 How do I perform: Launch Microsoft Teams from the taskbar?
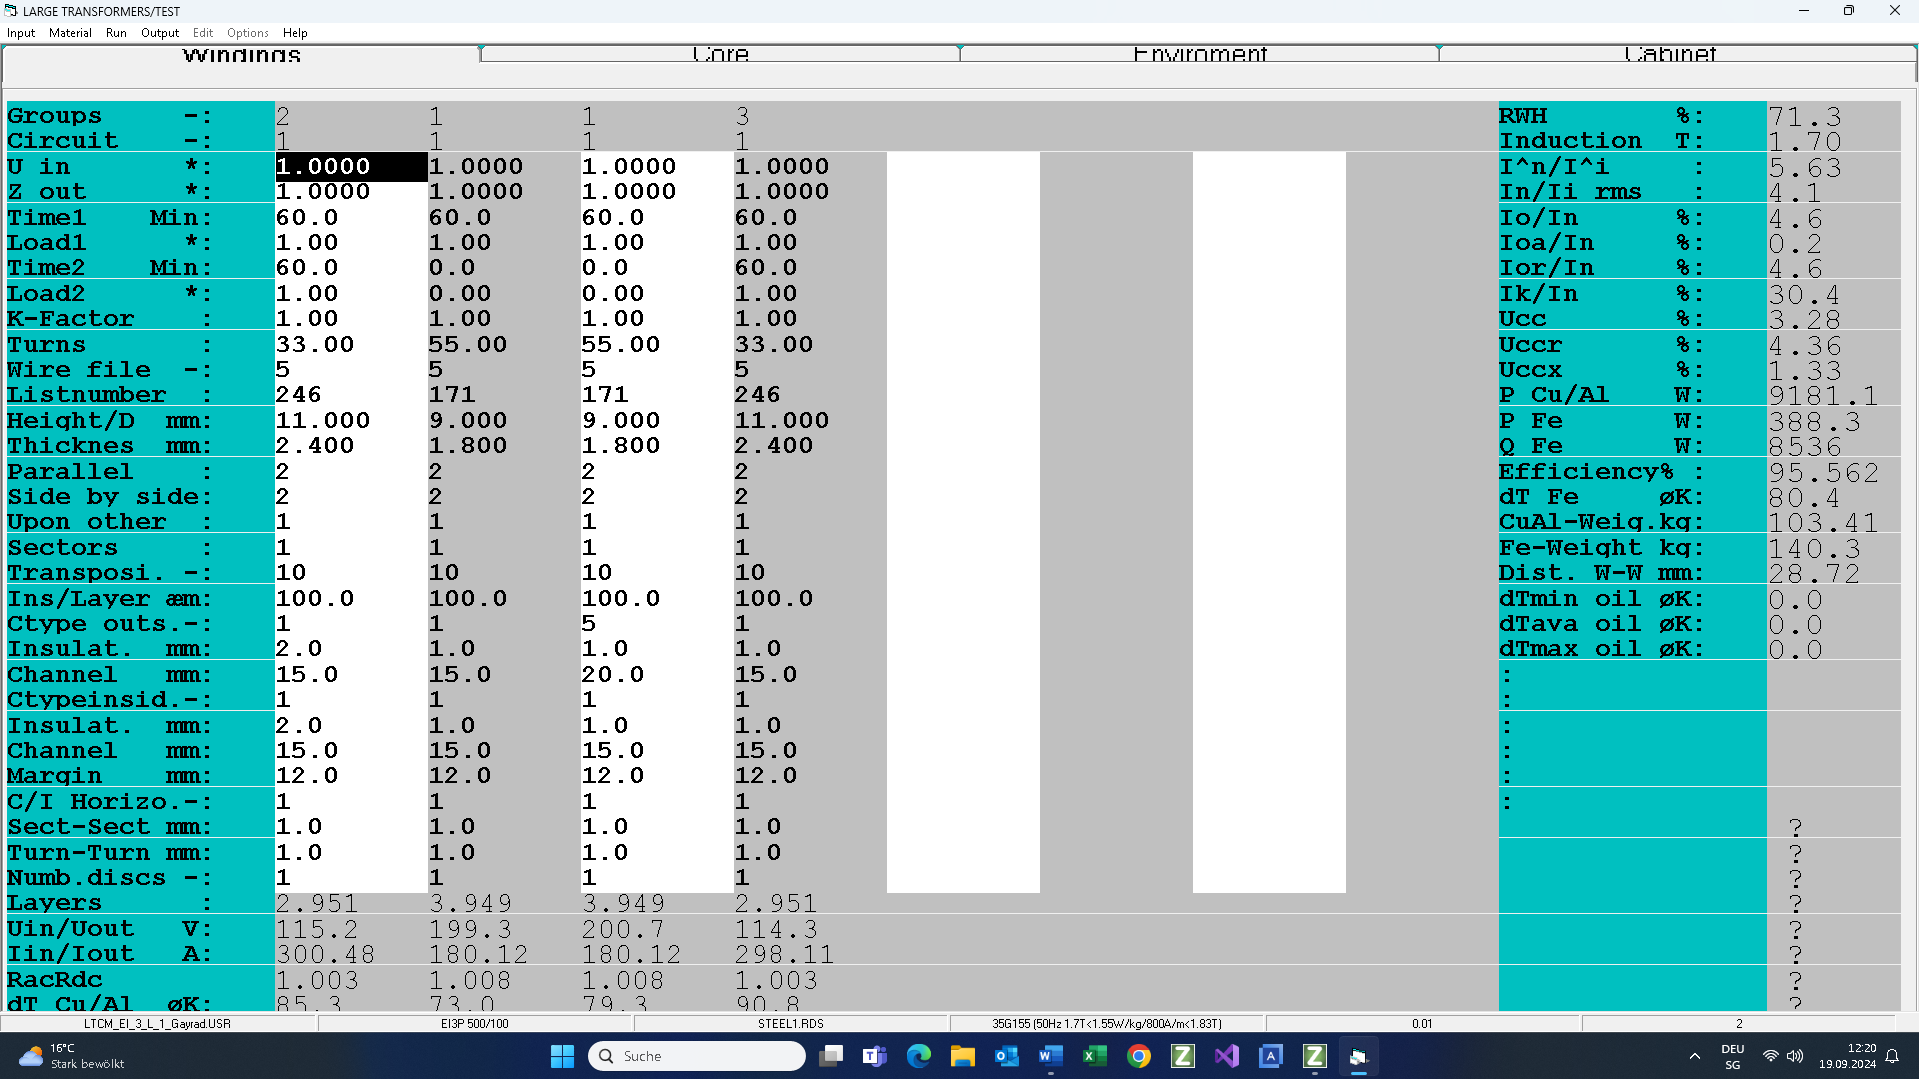[875, 1056]
